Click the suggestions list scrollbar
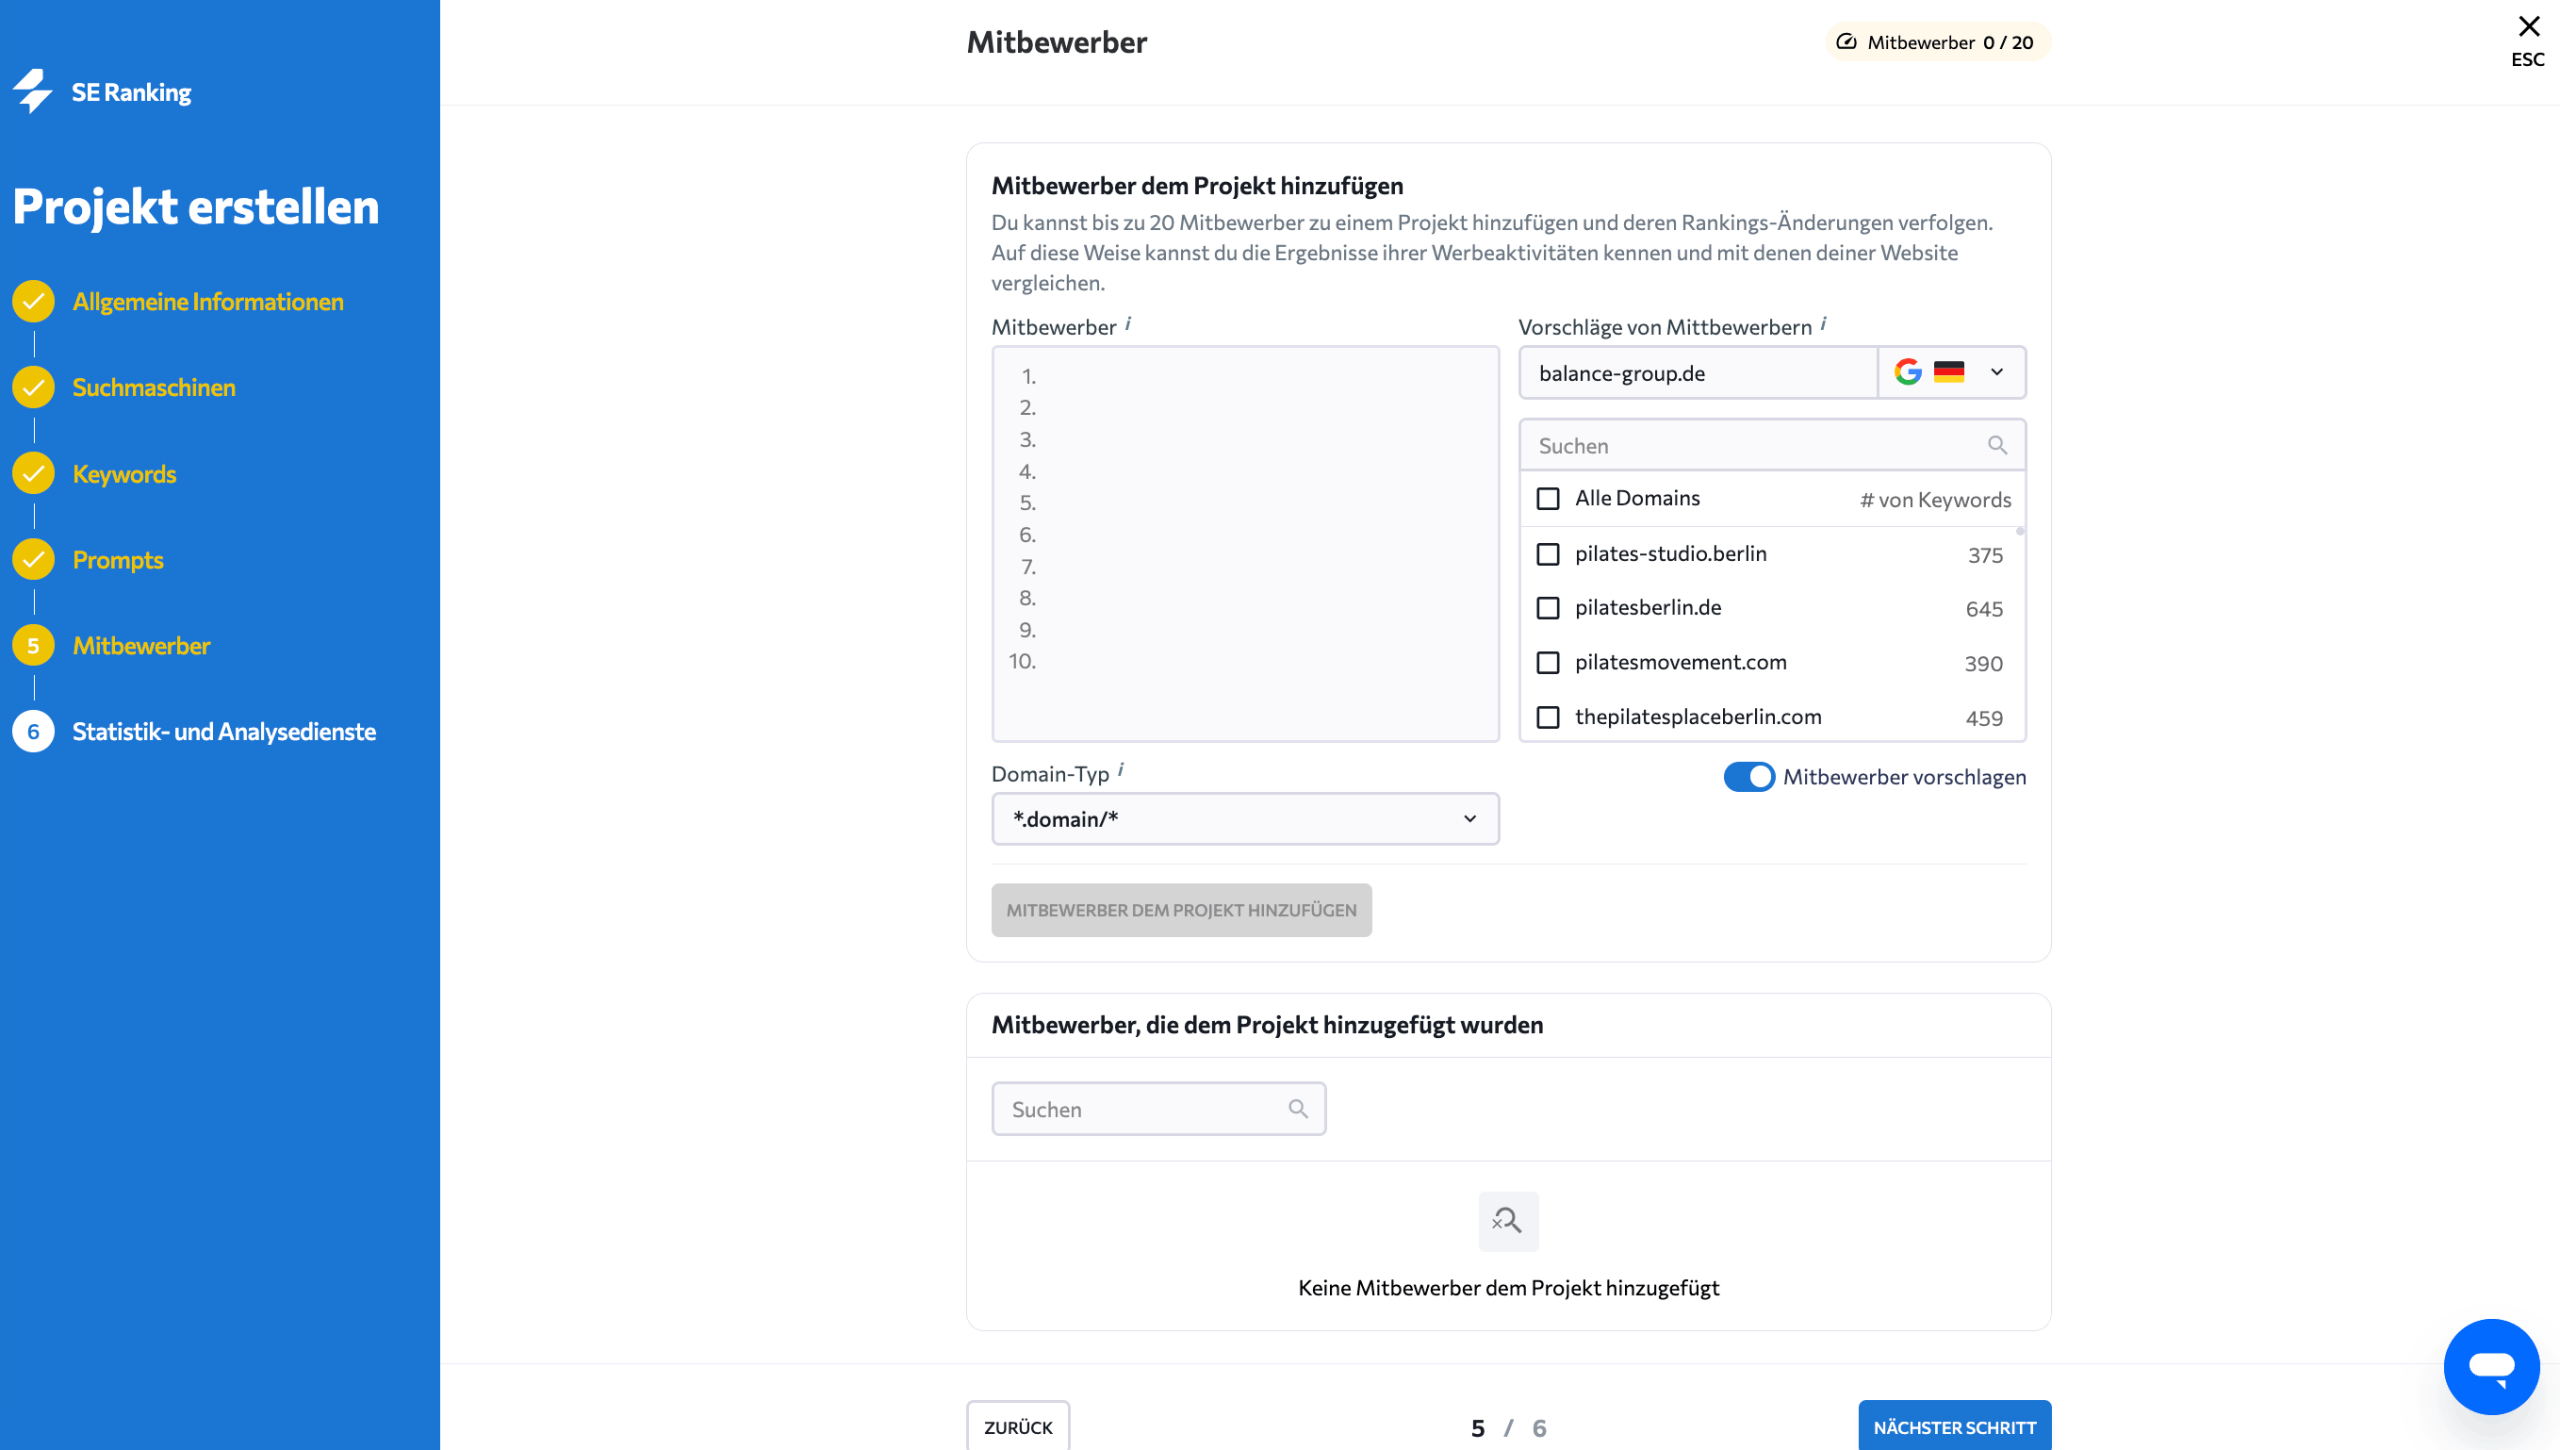Viewport: 2560px width, 1450px height. [x=2020, y=532]
